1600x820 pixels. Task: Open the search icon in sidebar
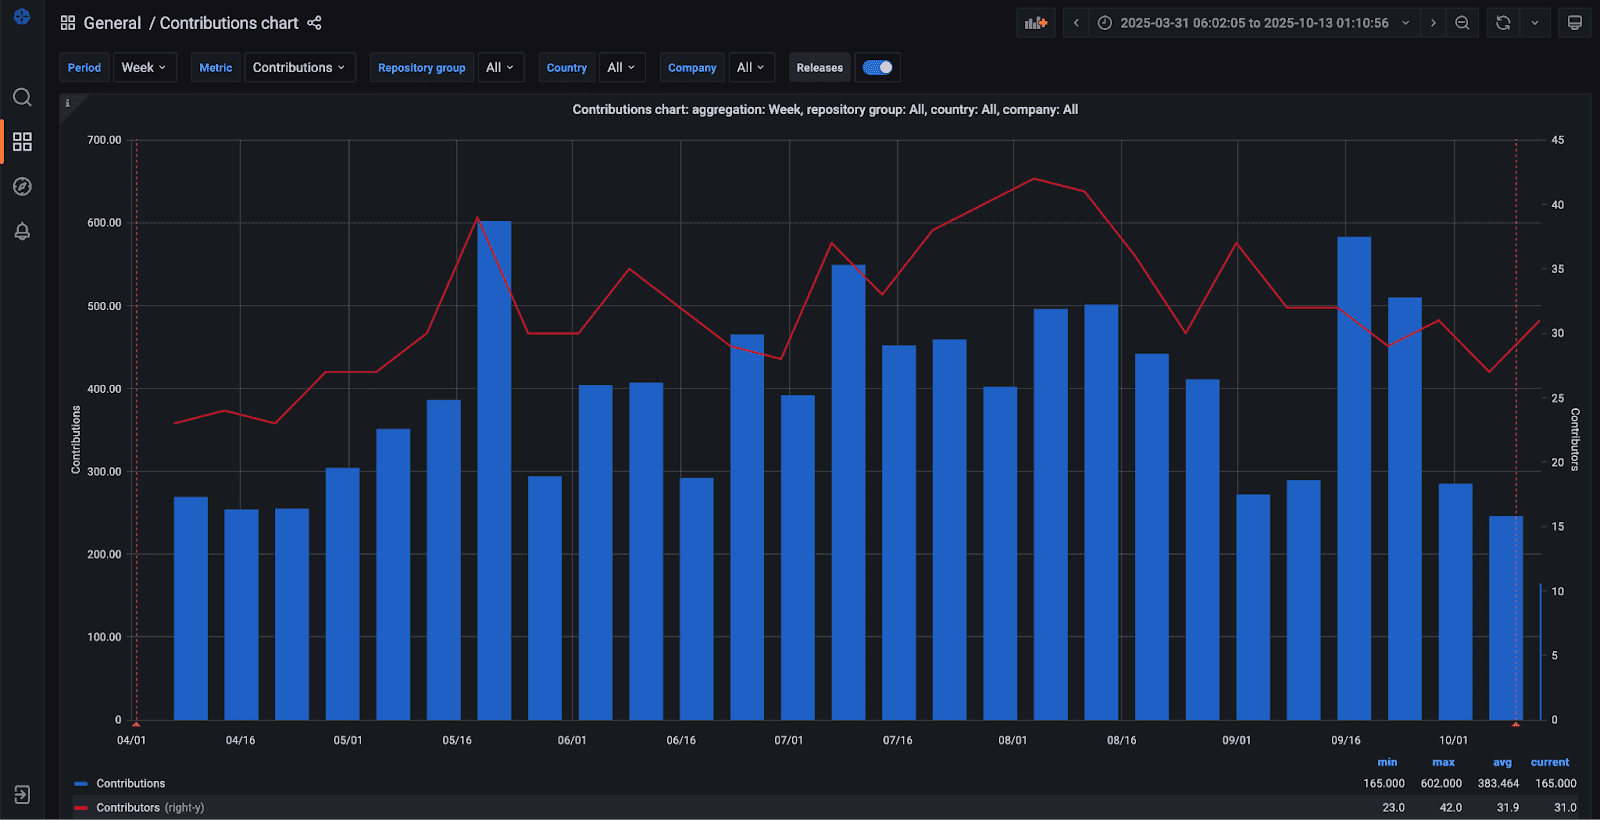[22, 97]
